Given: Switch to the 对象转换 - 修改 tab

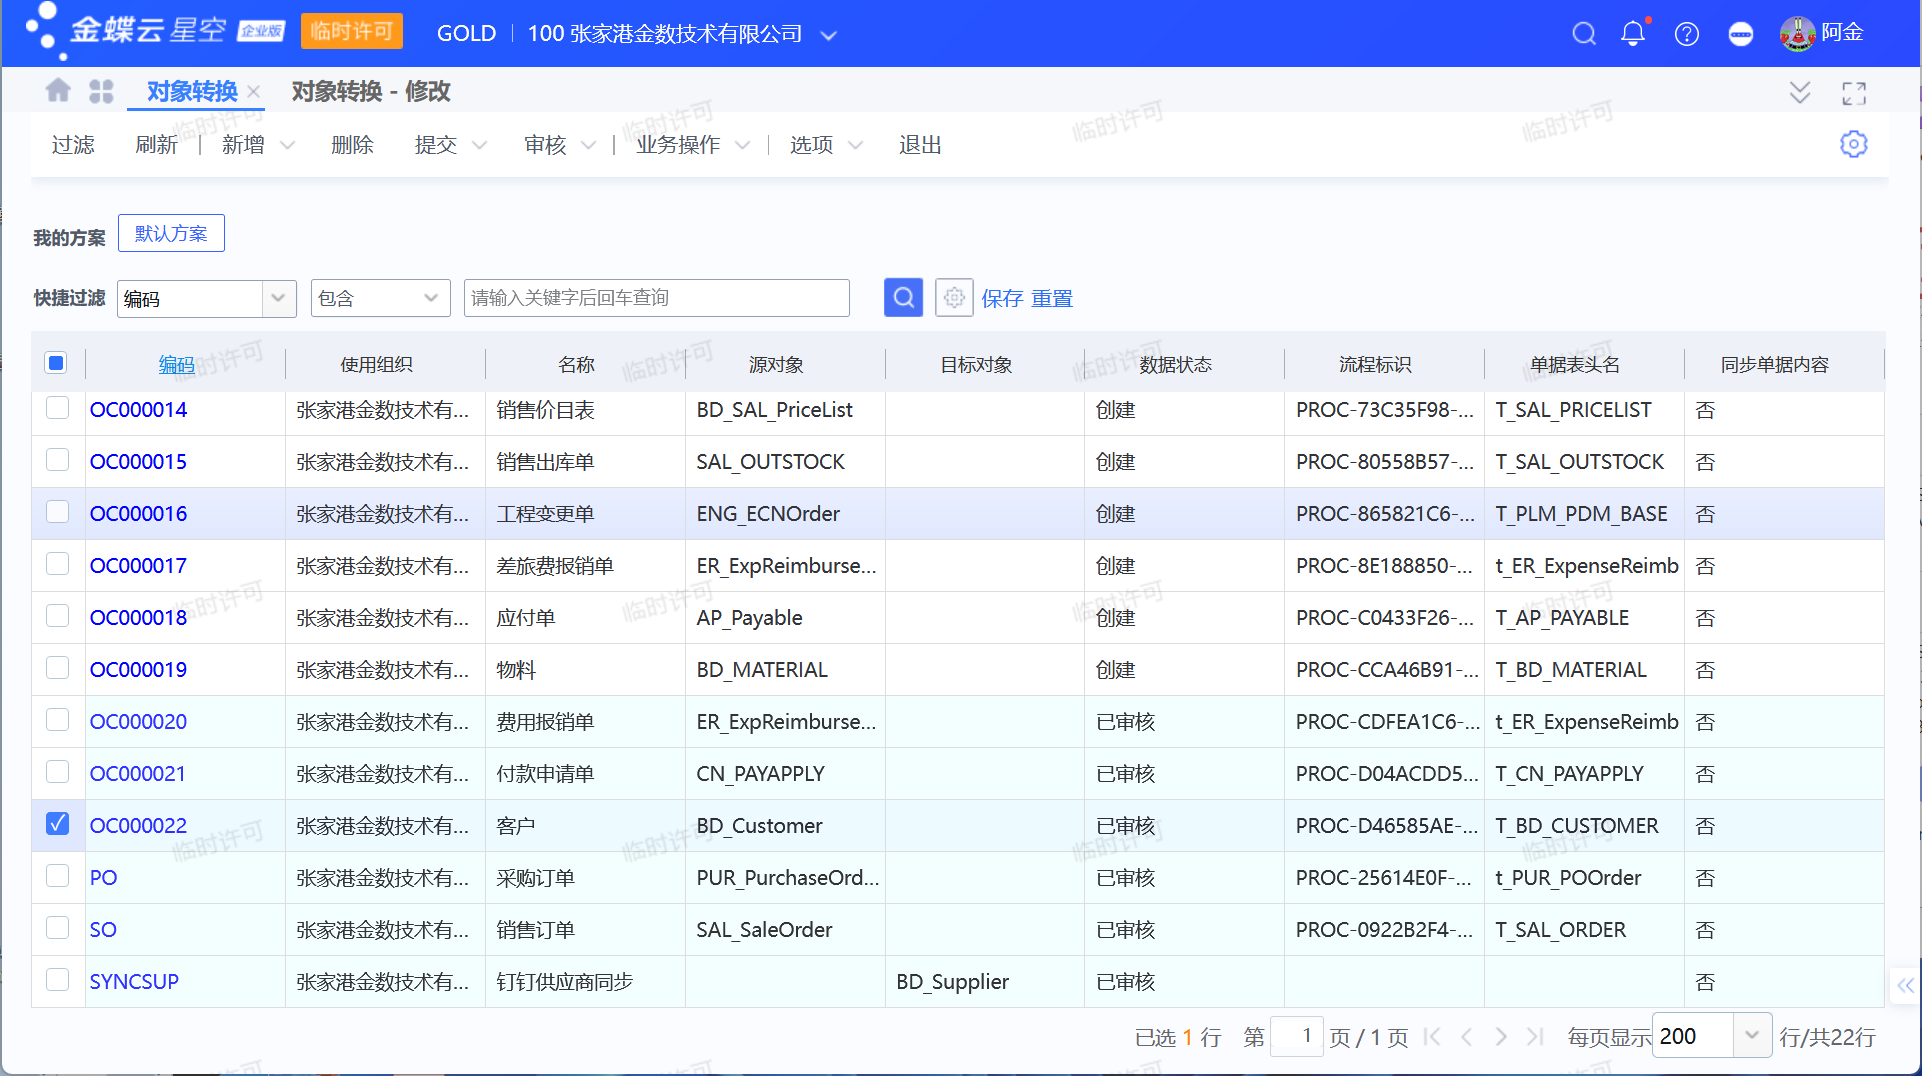Looking at the screenshot, I should coord(371,91).
